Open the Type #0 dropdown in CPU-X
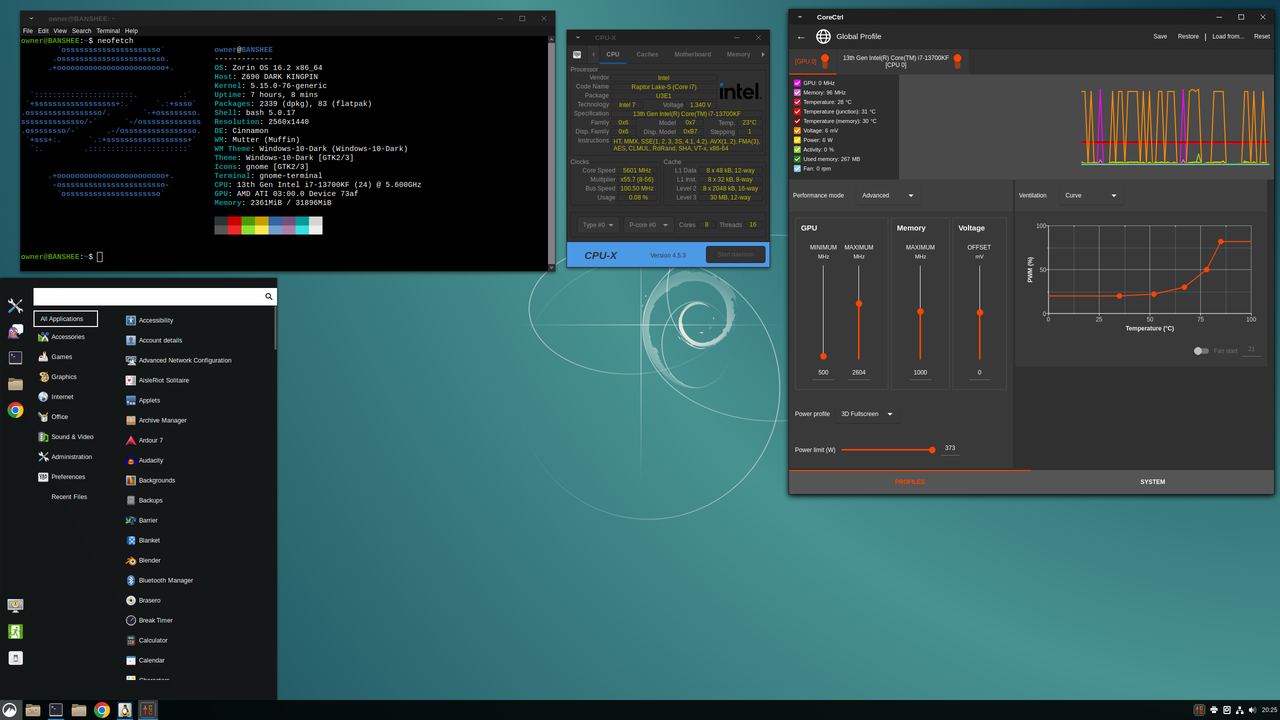This screenshot has height=720, width=1280. coord(598,225)
